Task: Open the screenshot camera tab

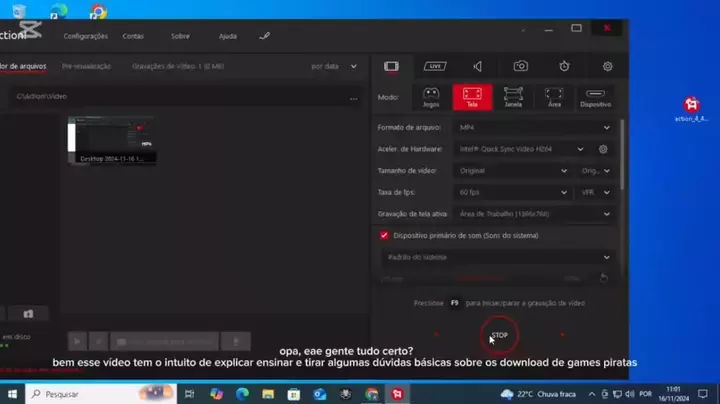Action: click(520, 66)
